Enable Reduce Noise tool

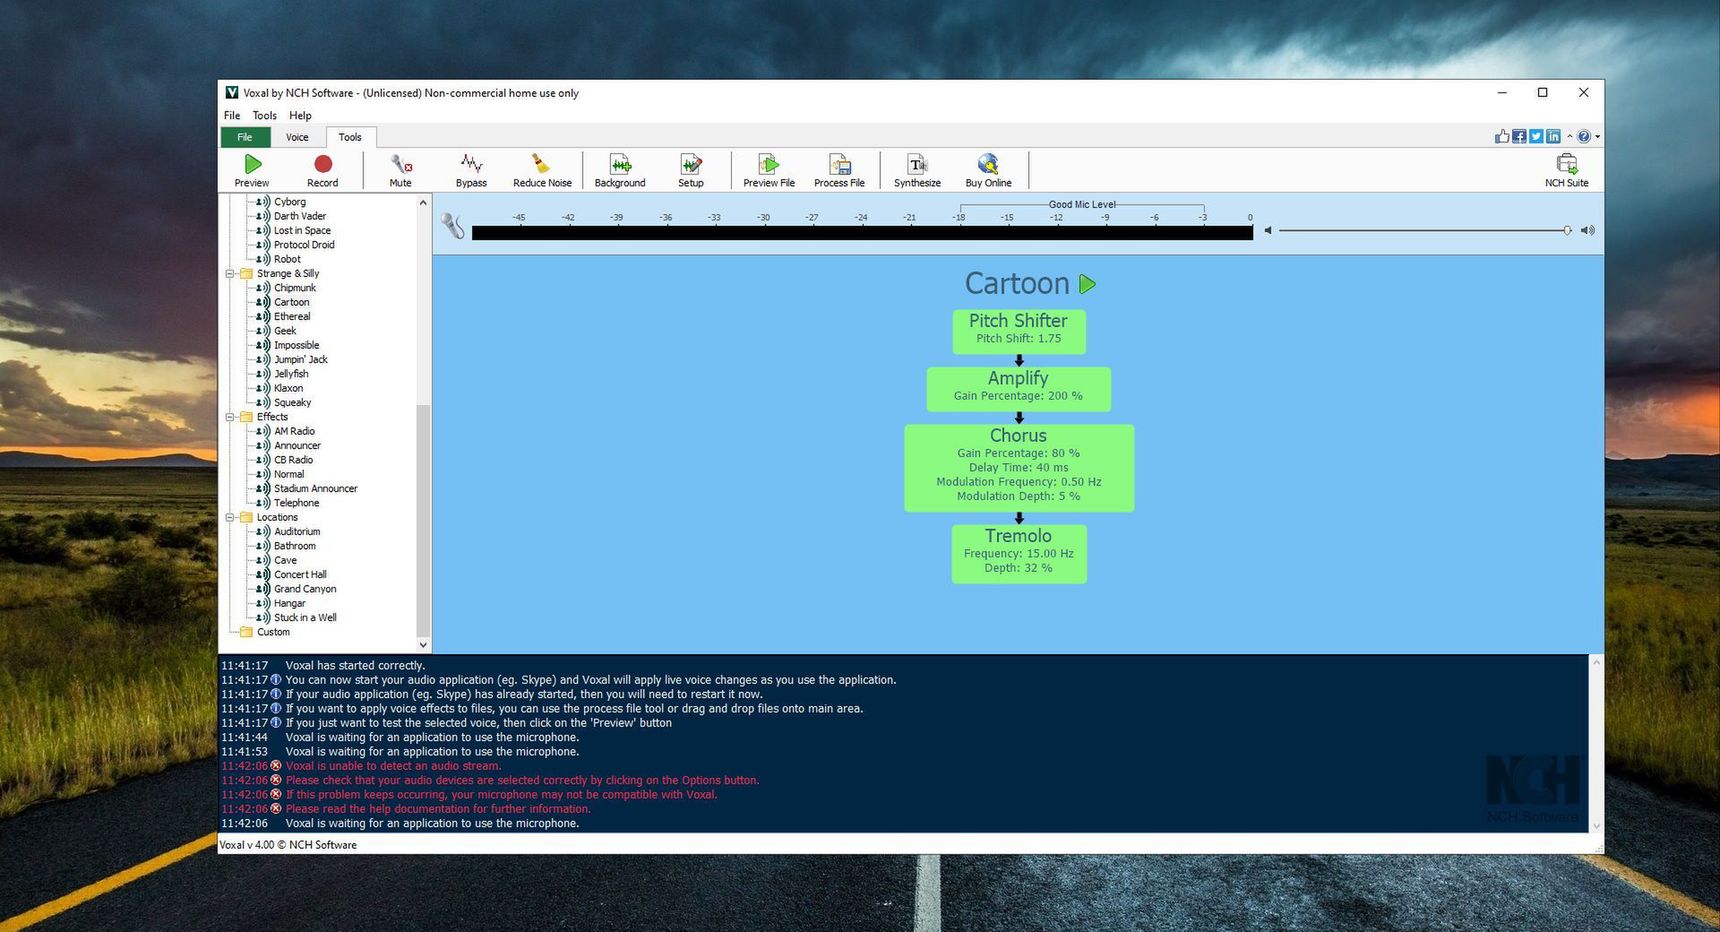(x=542, y=170)
